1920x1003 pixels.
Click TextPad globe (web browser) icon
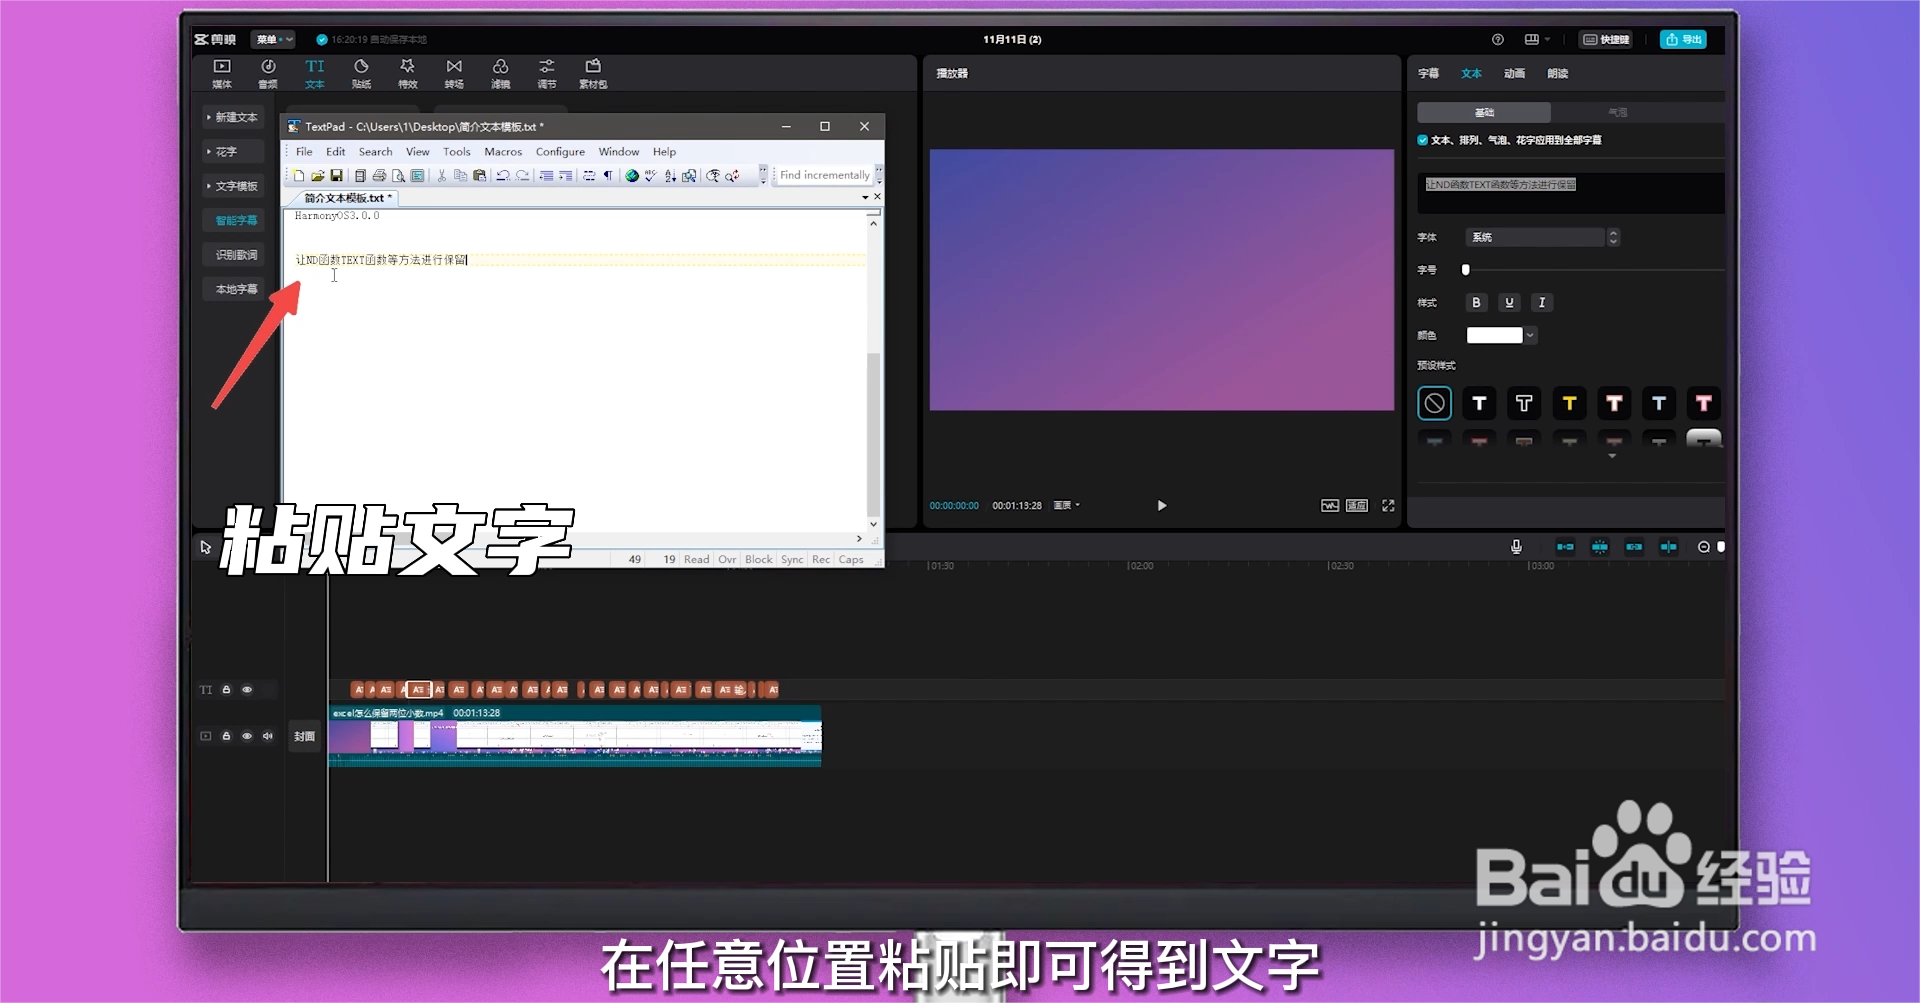[632, 176]
